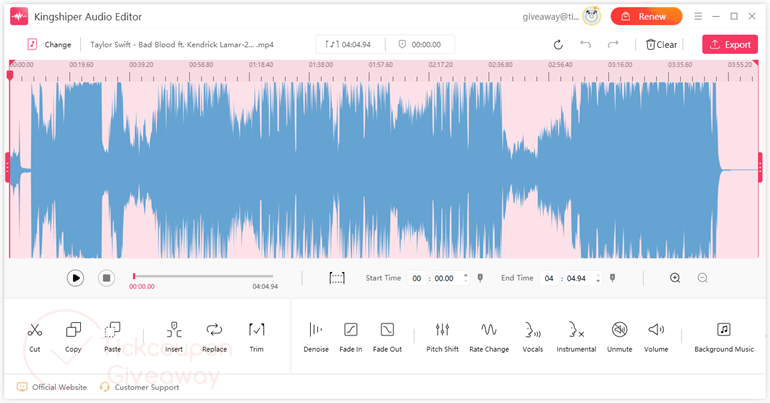
Task: Set marker pin next to End Time
Action: click(612, 278)
